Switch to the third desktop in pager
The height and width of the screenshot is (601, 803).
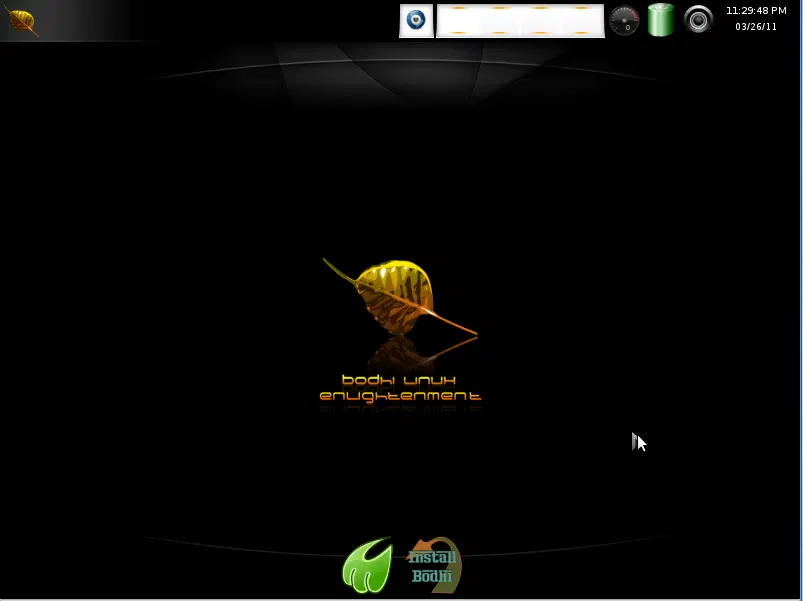540,21
